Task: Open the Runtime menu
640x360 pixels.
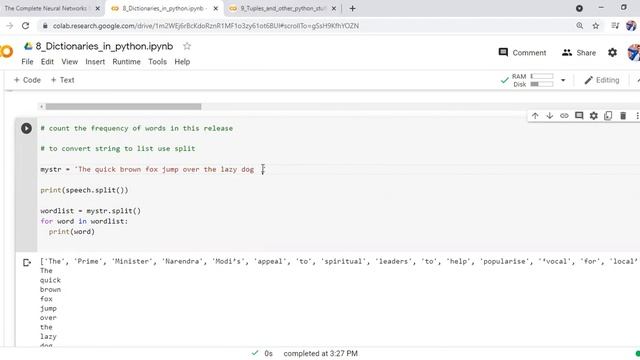Action: 127,62
